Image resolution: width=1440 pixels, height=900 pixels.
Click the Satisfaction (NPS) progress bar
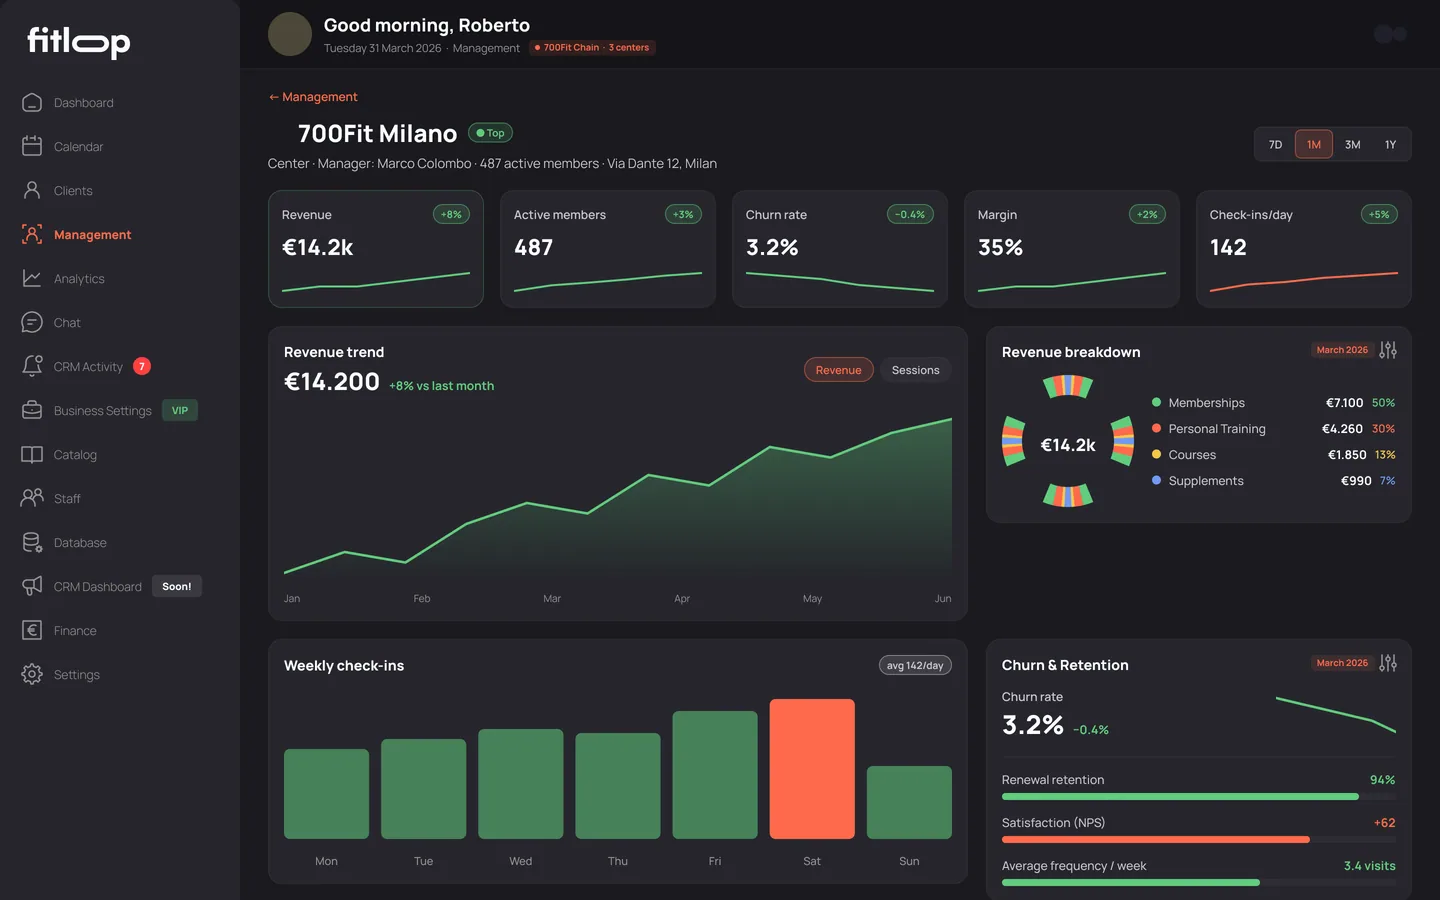(1199, 840)
